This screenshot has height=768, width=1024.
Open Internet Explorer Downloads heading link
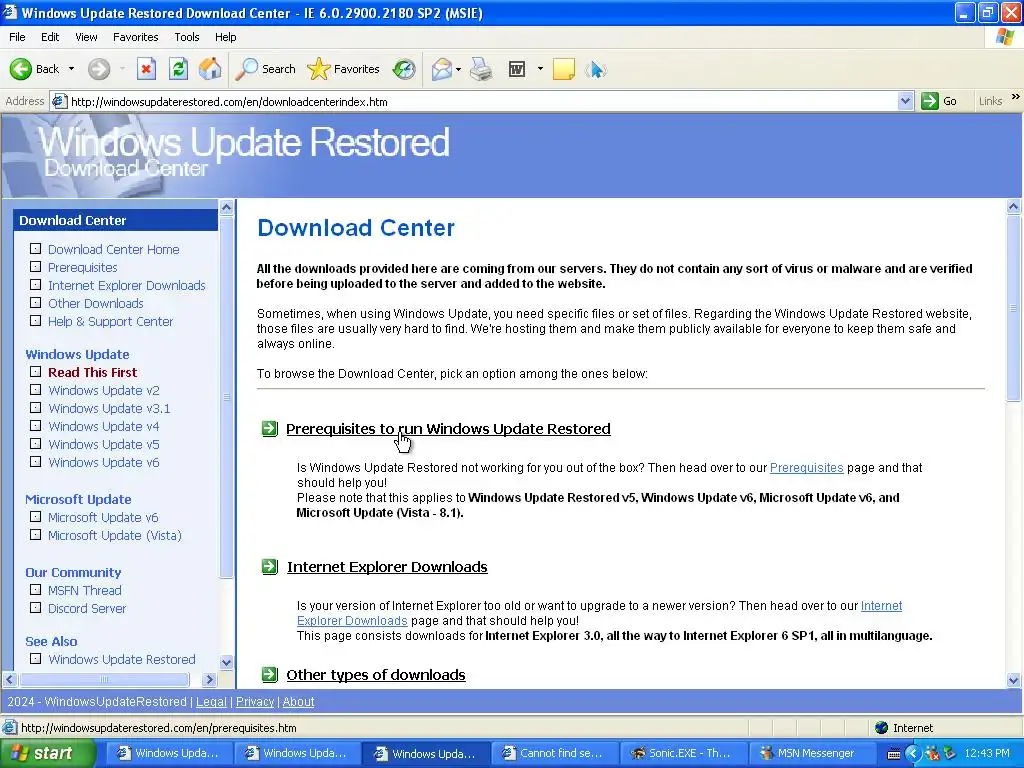point(387,566)
